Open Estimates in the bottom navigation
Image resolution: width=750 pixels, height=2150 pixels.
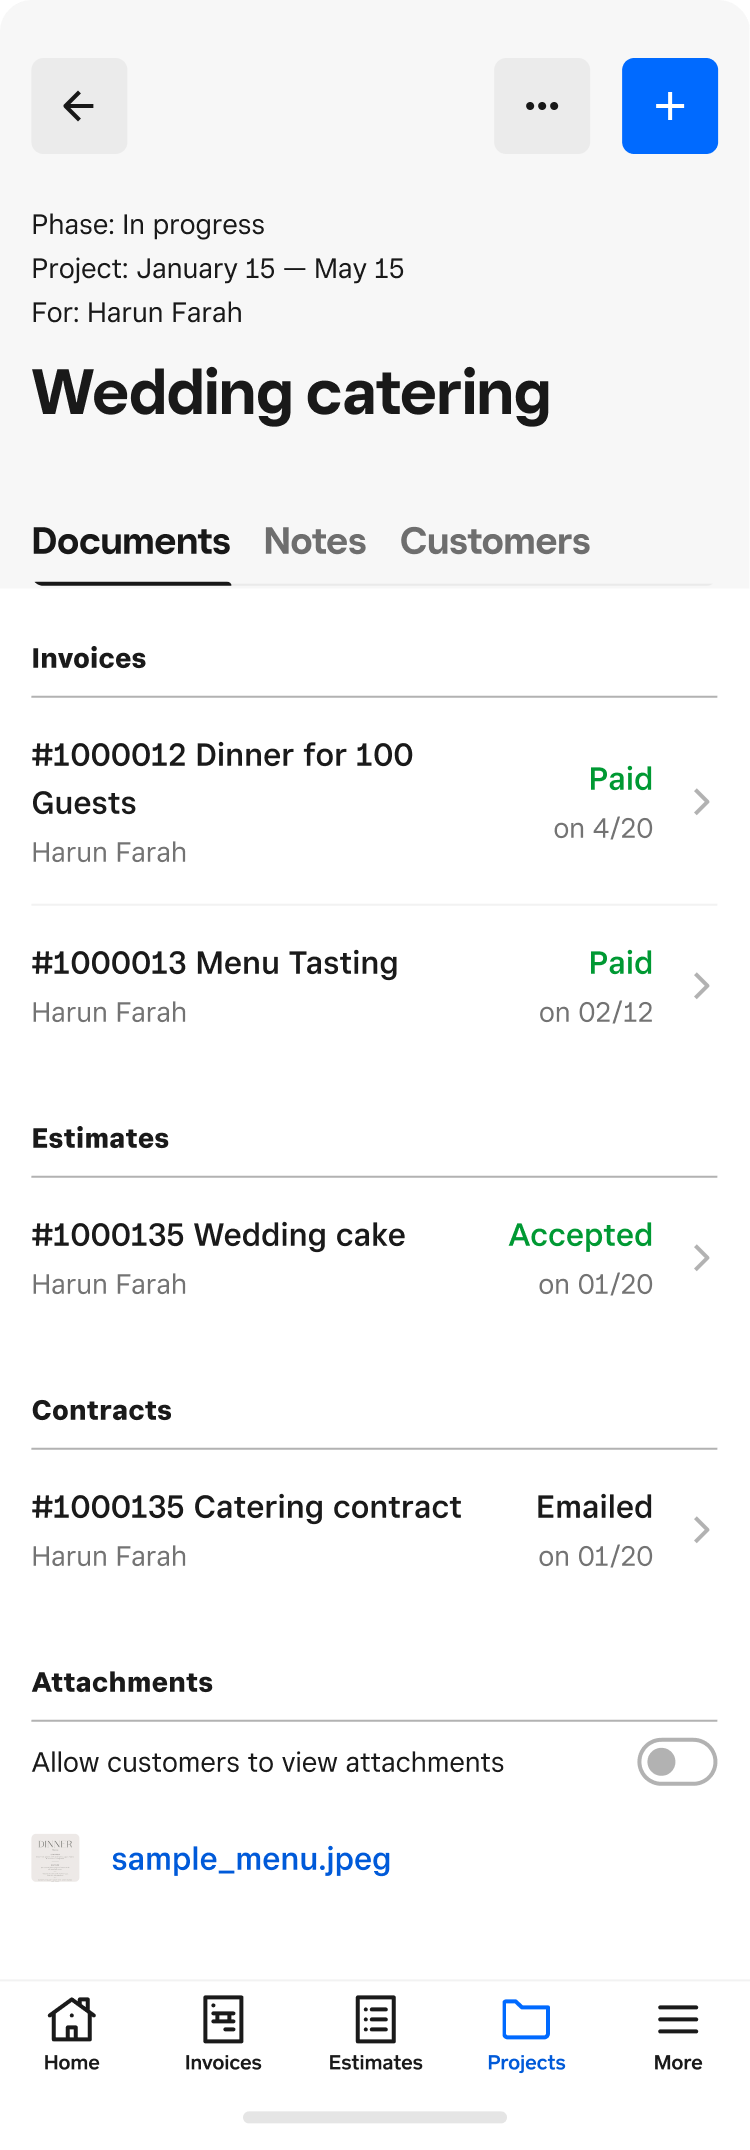pos(376,2034)
